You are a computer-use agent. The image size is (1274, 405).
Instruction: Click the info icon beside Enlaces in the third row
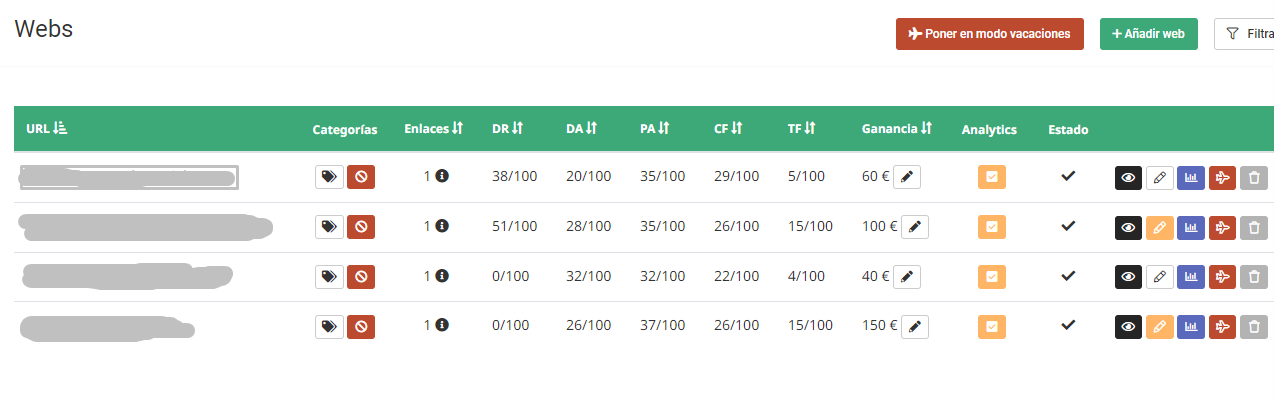(x=442, y=275)
